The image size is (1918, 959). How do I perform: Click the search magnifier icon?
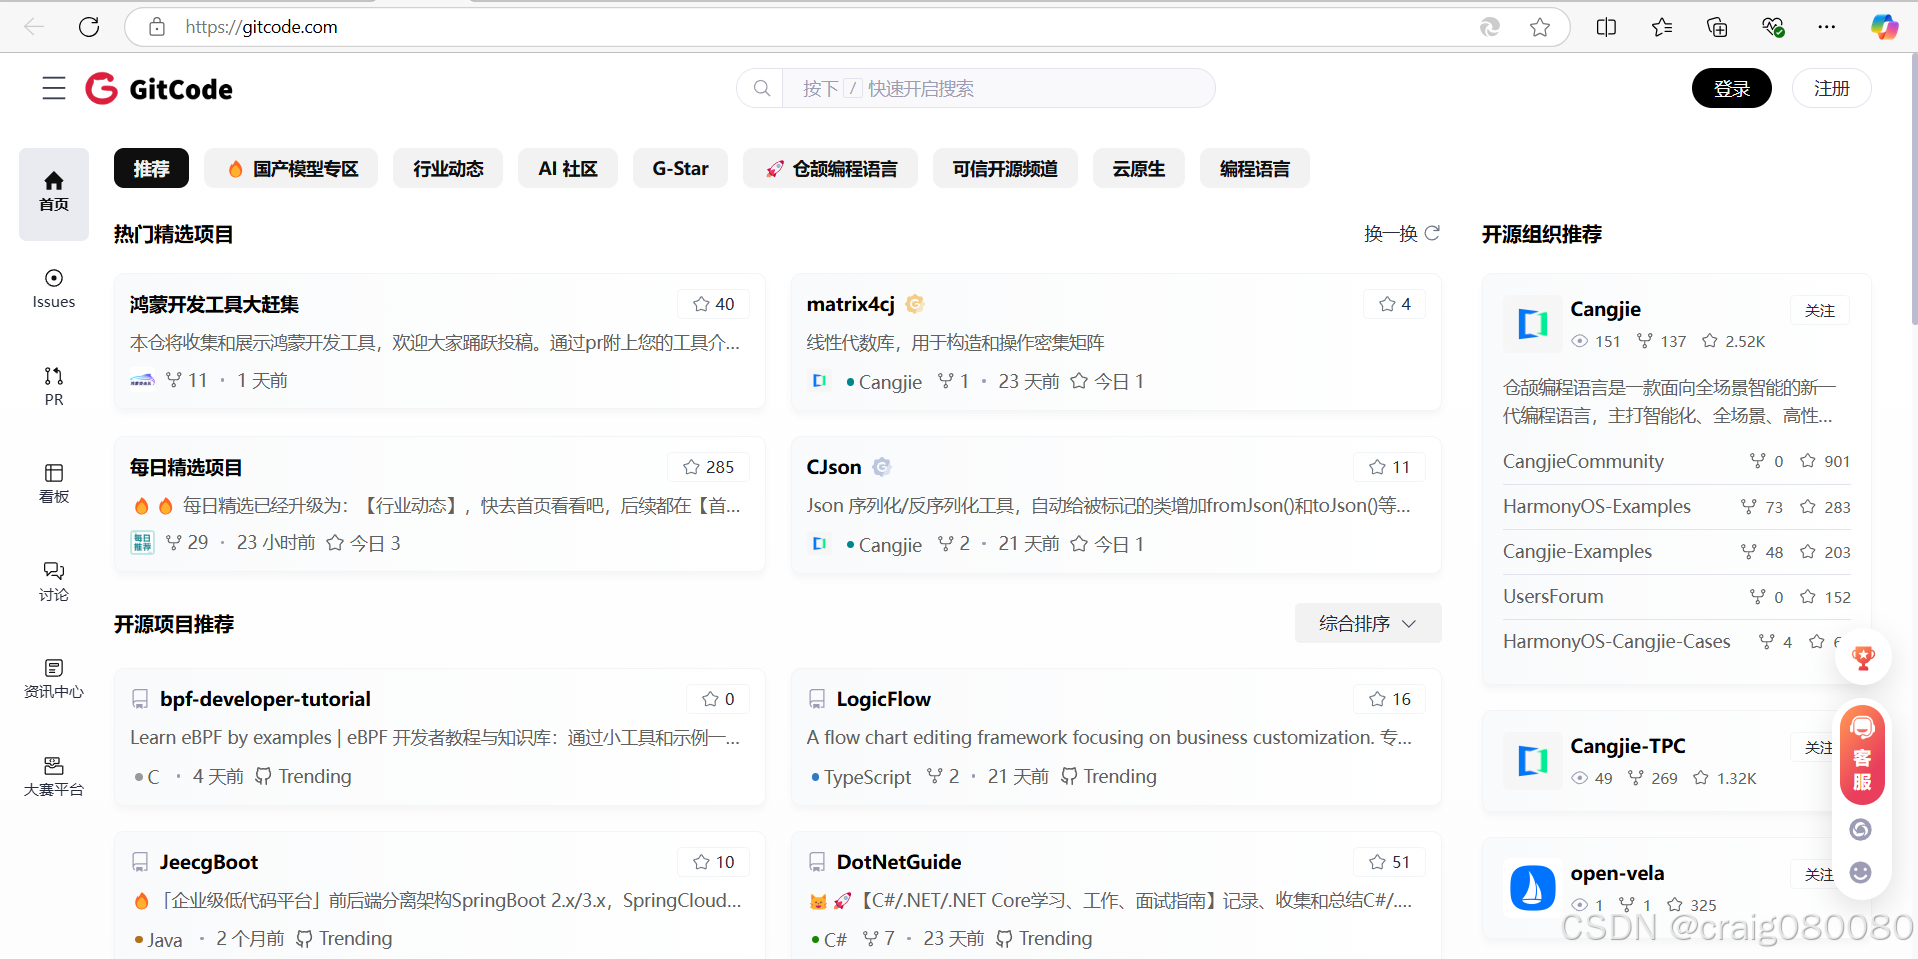coord(762,88)
